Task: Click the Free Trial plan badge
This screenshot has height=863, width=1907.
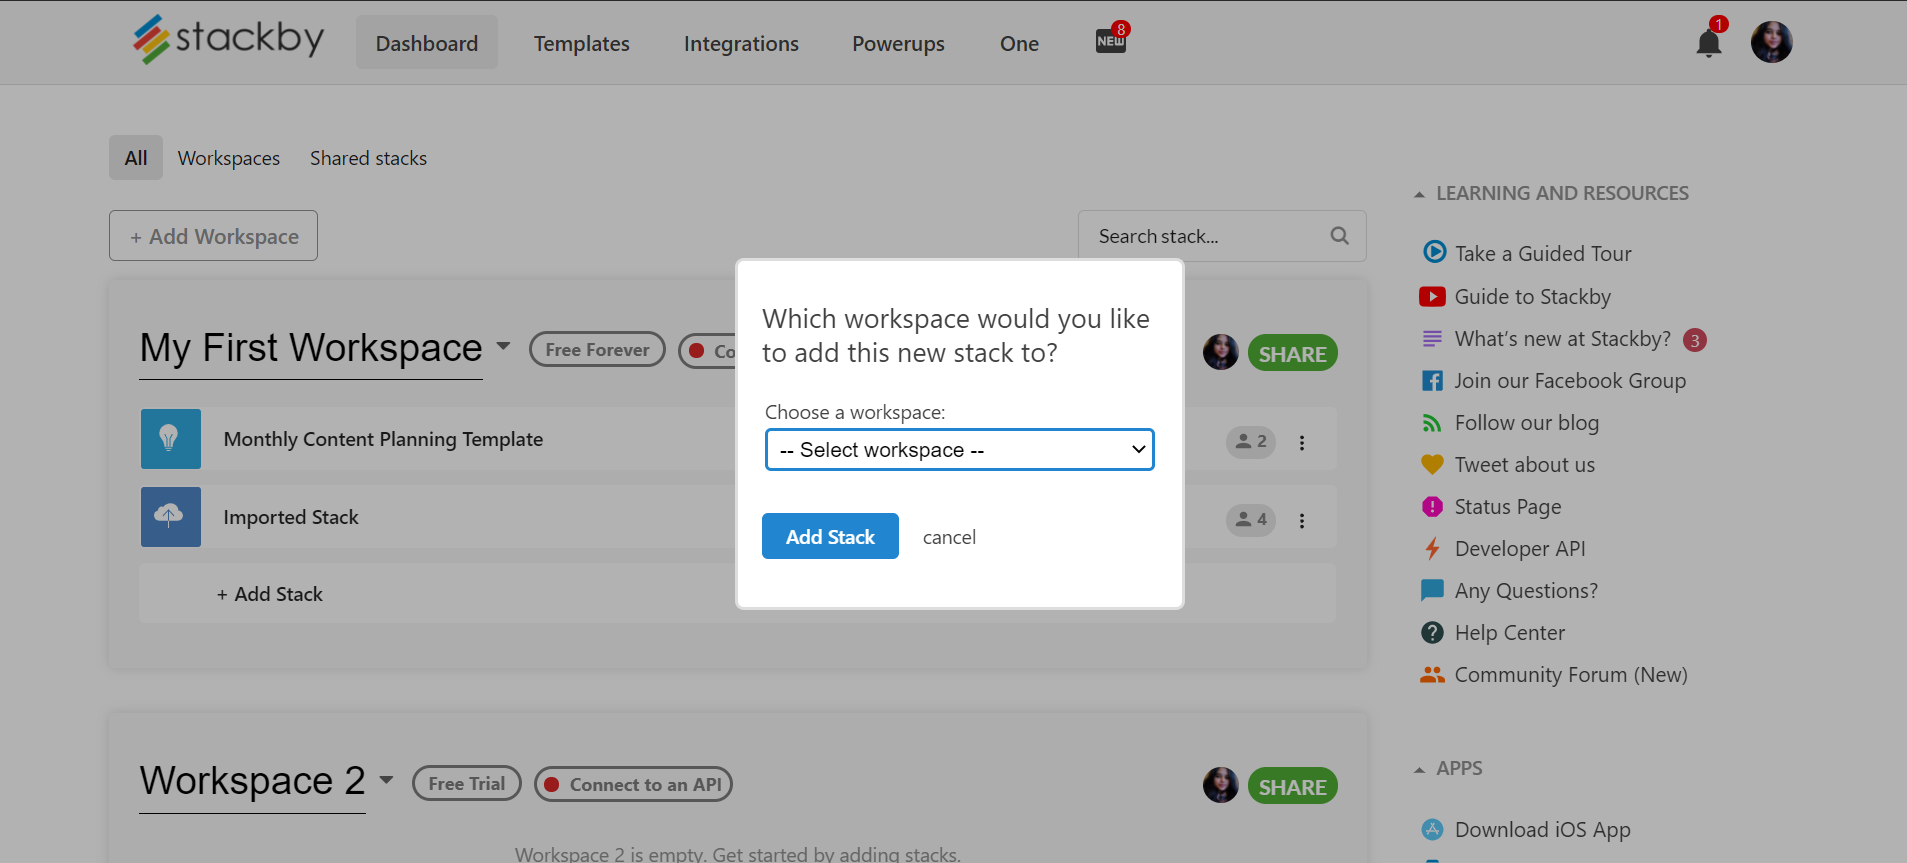Action: [466, 783]
